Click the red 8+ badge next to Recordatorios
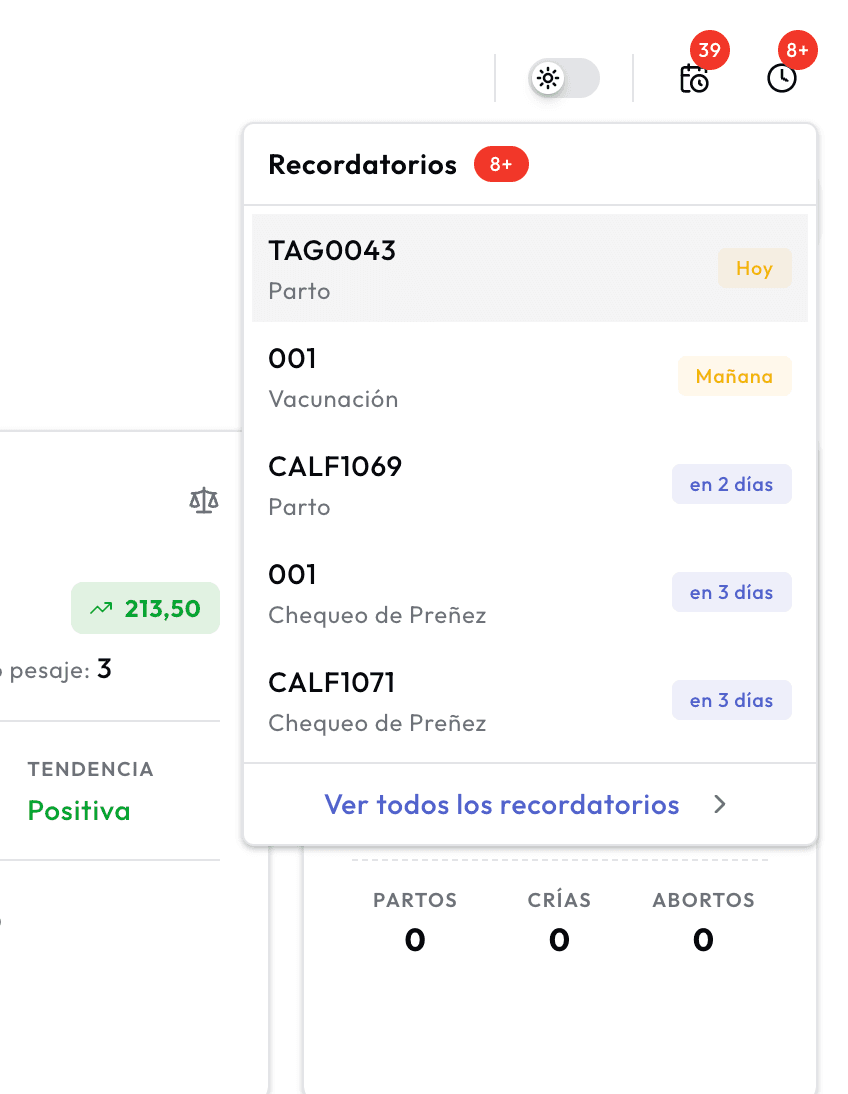The height and width of the screenshot is (1094, 848). [x=501, y=164]
